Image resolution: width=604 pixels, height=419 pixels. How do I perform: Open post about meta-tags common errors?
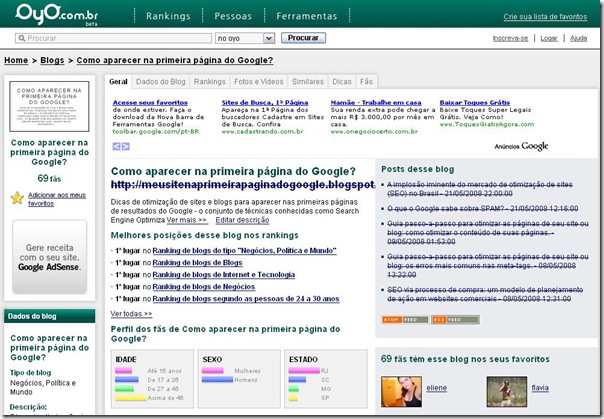pyautogui.click(x=488, y=266)
